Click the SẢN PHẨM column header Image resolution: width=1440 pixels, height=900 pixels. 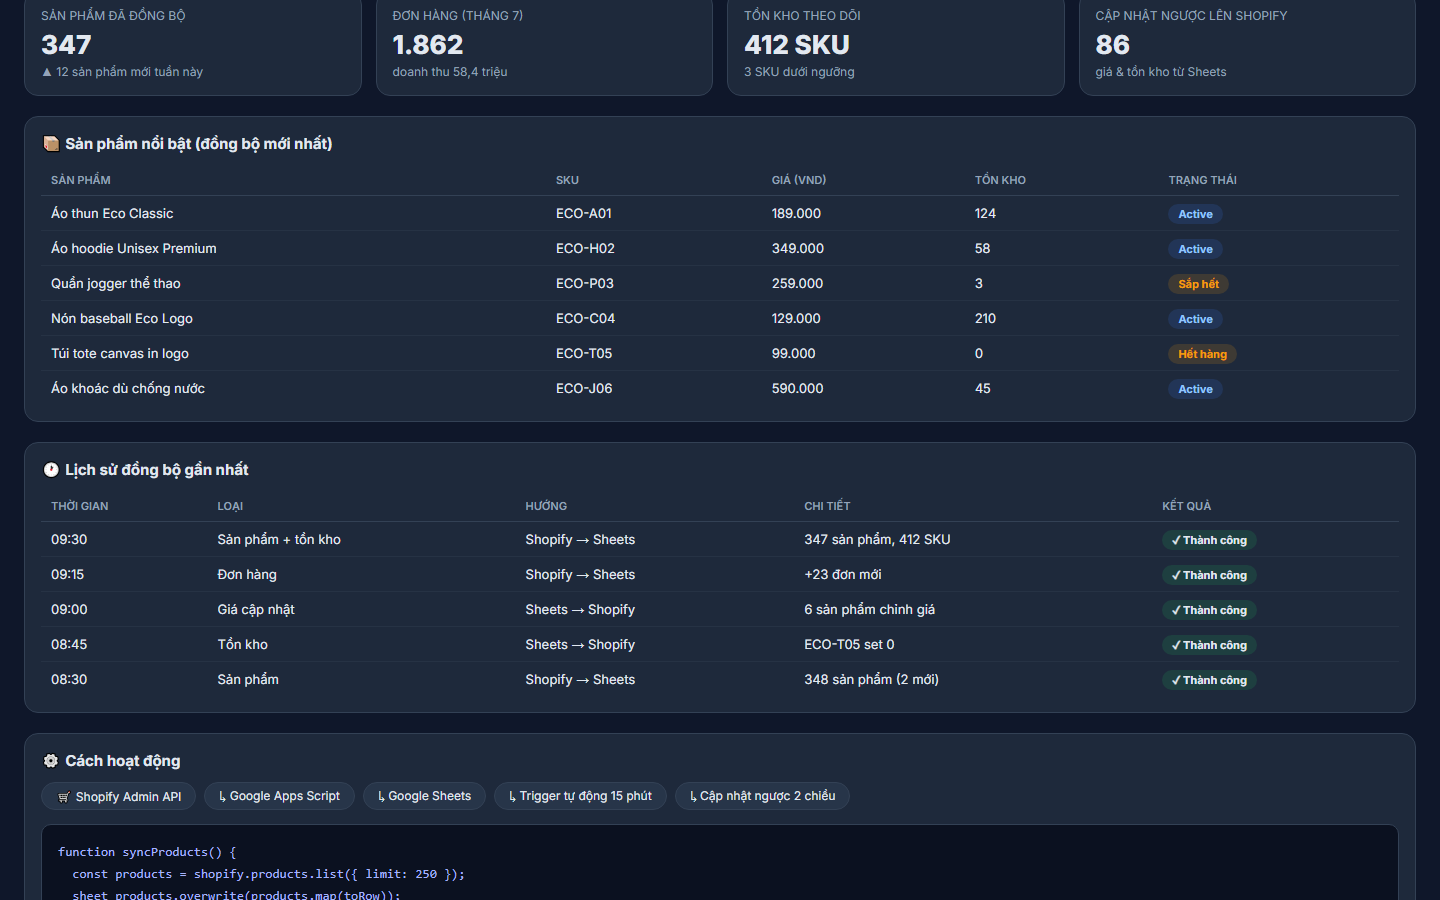click(81, 180)
